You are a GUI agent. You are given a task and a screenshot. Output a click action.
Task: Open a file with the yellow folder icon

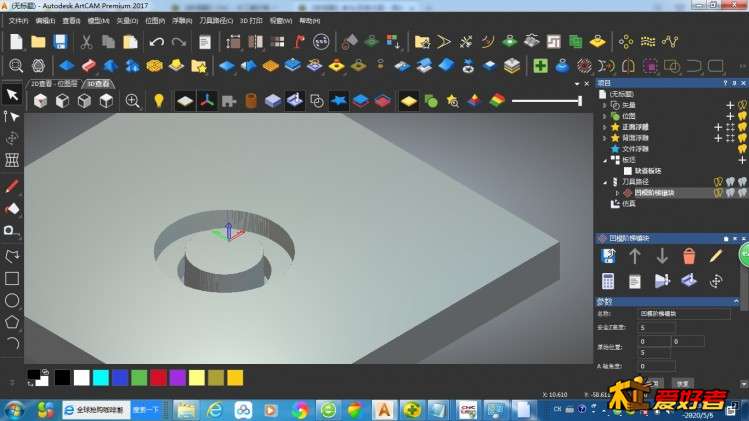point(38,42)
